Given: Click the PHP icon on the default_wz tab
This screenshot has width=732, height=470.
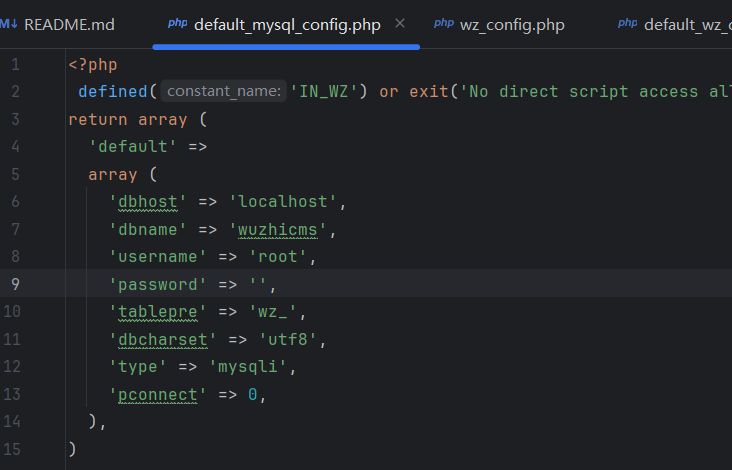Looking at the screenshot, I should (627, 23).
